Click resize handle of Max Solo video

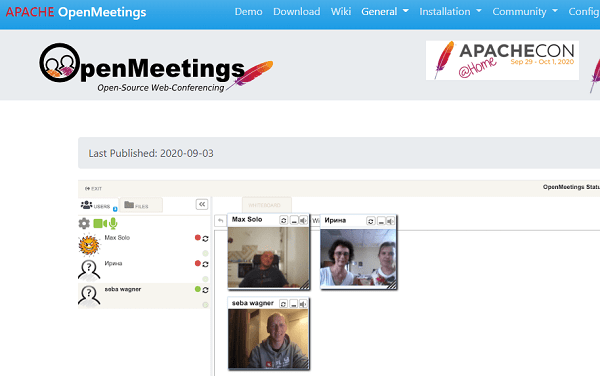(x=304, y=284)
